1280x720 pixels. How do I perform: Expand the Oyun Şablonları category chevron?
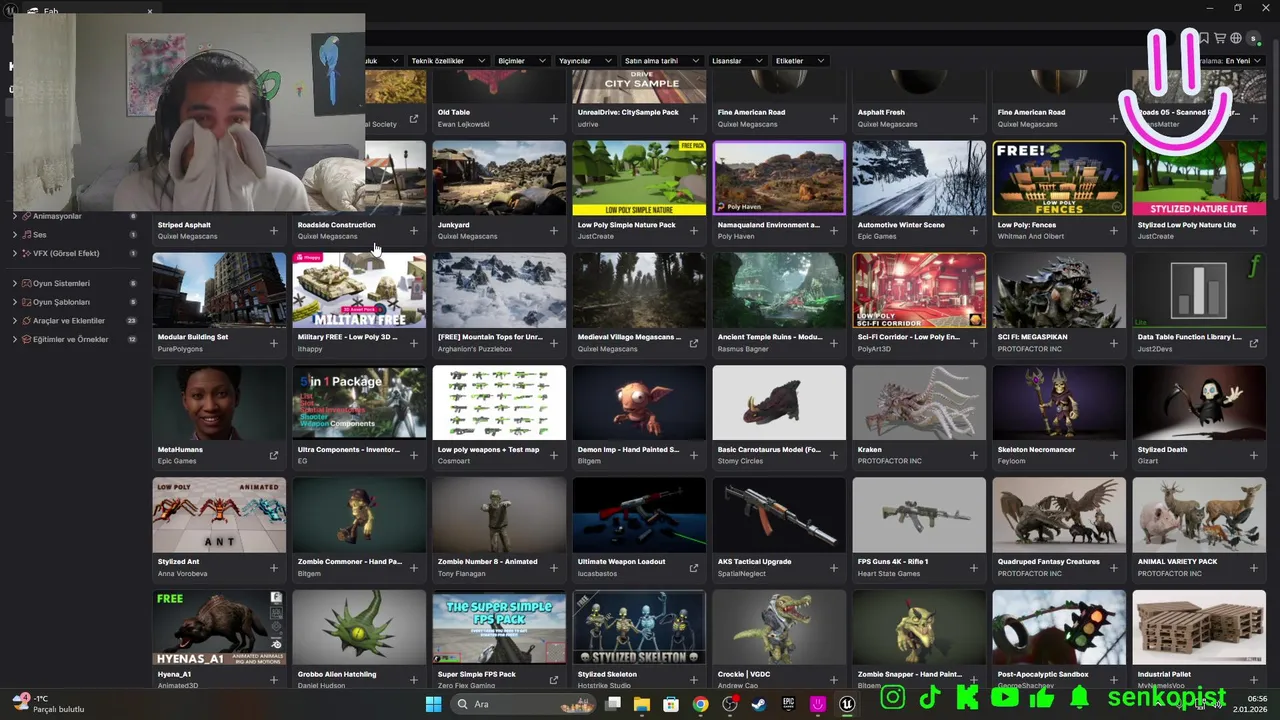[14, 302]
